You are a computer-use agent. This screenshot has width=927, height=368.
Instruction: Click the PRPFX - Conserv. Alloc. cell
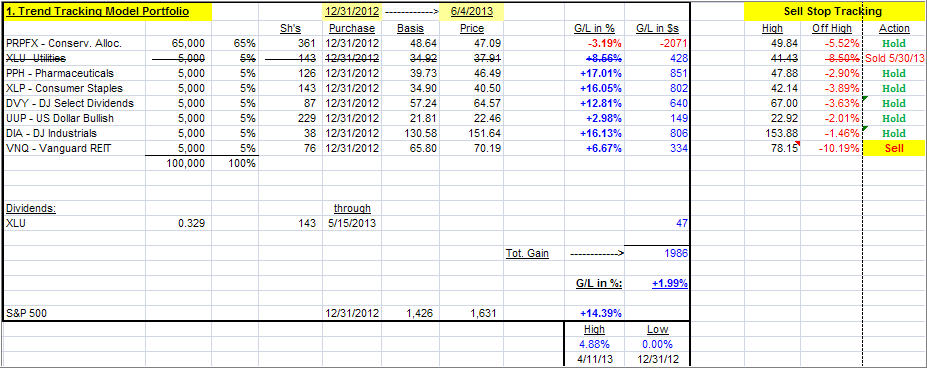[x=74, y=43]
